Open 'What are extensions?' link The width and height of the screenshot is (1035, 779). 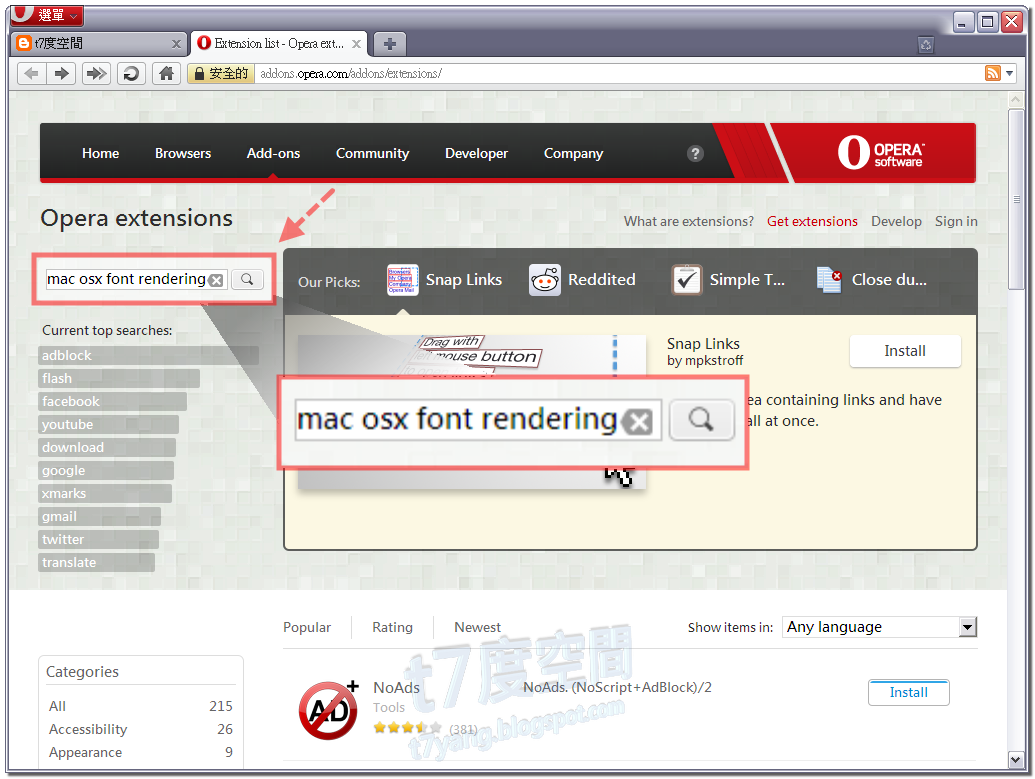pos(688,221)
